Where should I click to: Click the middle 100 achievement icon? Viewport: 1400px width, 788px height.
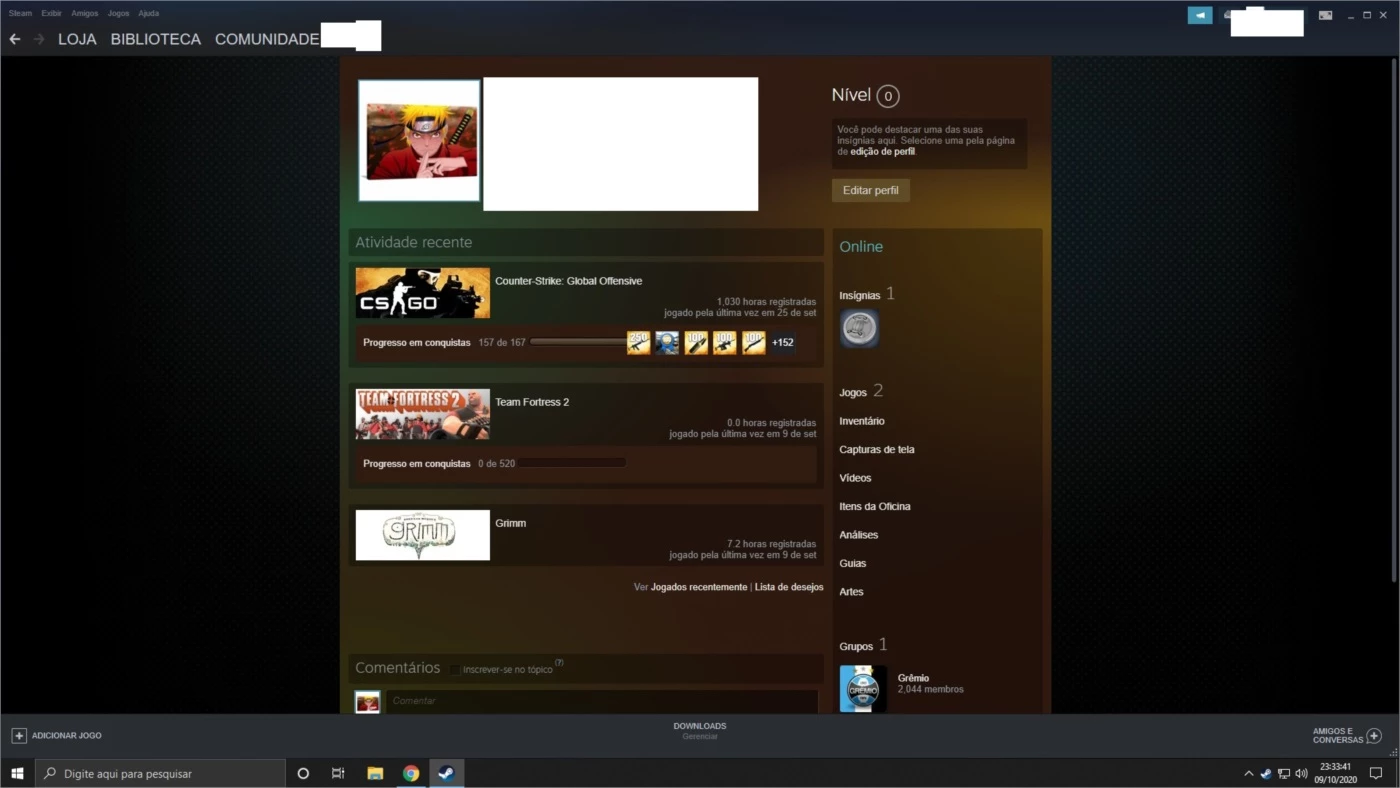[725, 342]
